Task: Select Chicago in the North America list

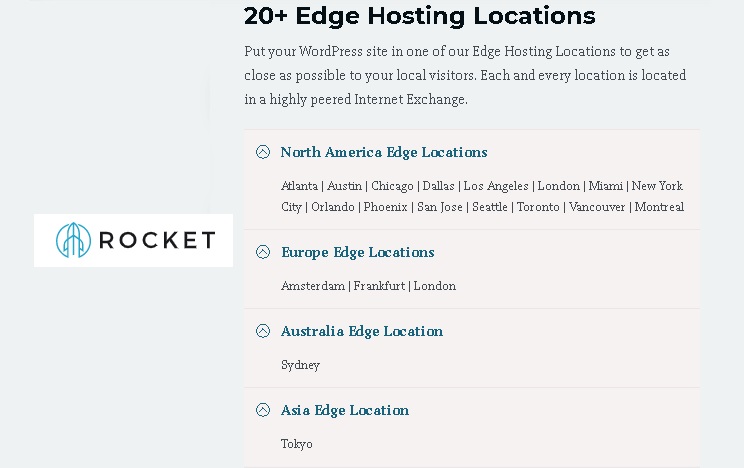Action: click(x=392, y=186)
